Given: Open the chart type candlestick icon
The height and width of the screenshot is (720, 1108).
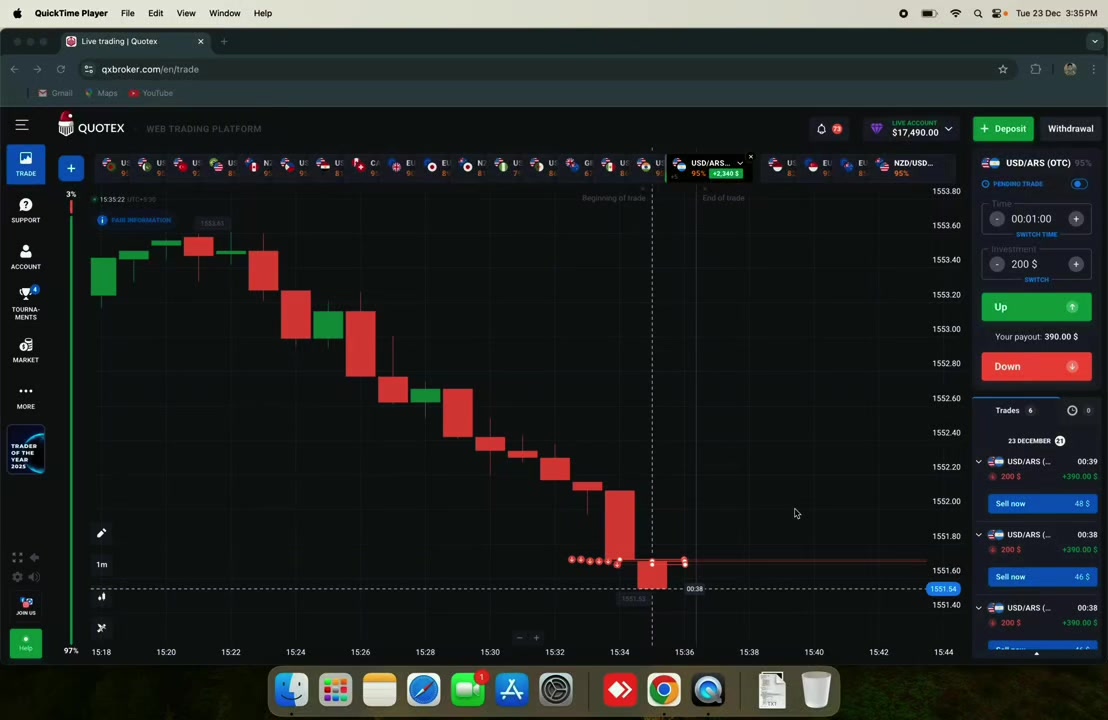Looking at the screenshot, I should (102, 596).
